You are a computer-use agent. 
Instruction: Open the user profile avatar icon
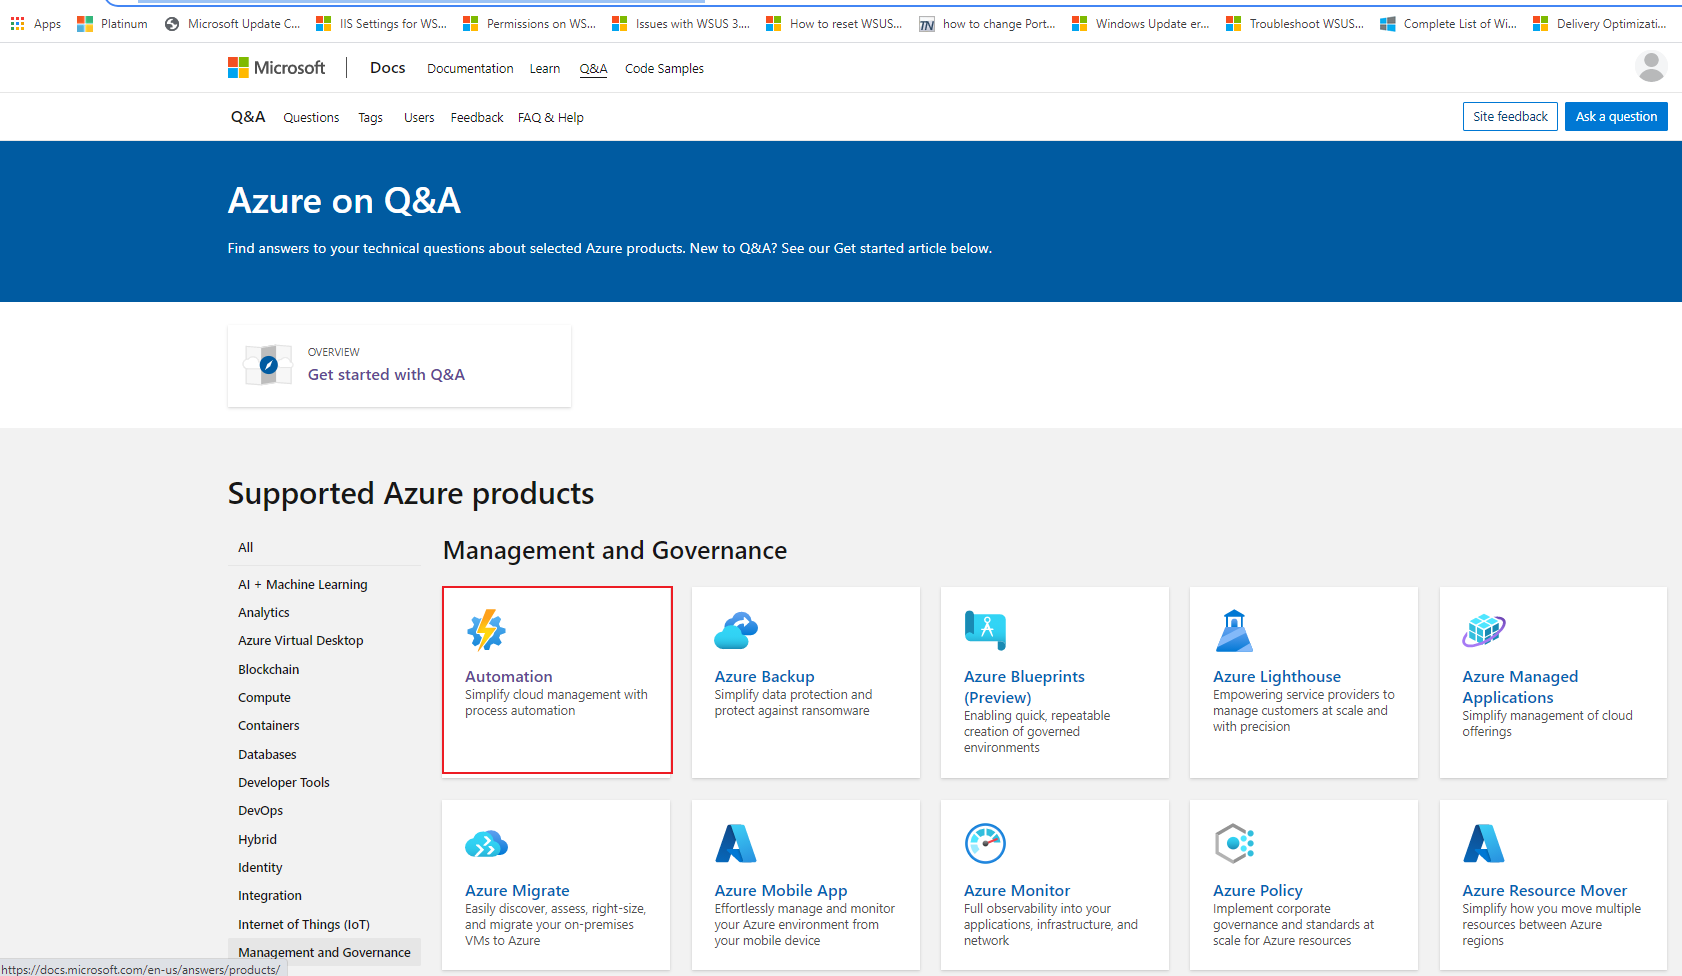pyautogui.click(x=1651, y=67)
